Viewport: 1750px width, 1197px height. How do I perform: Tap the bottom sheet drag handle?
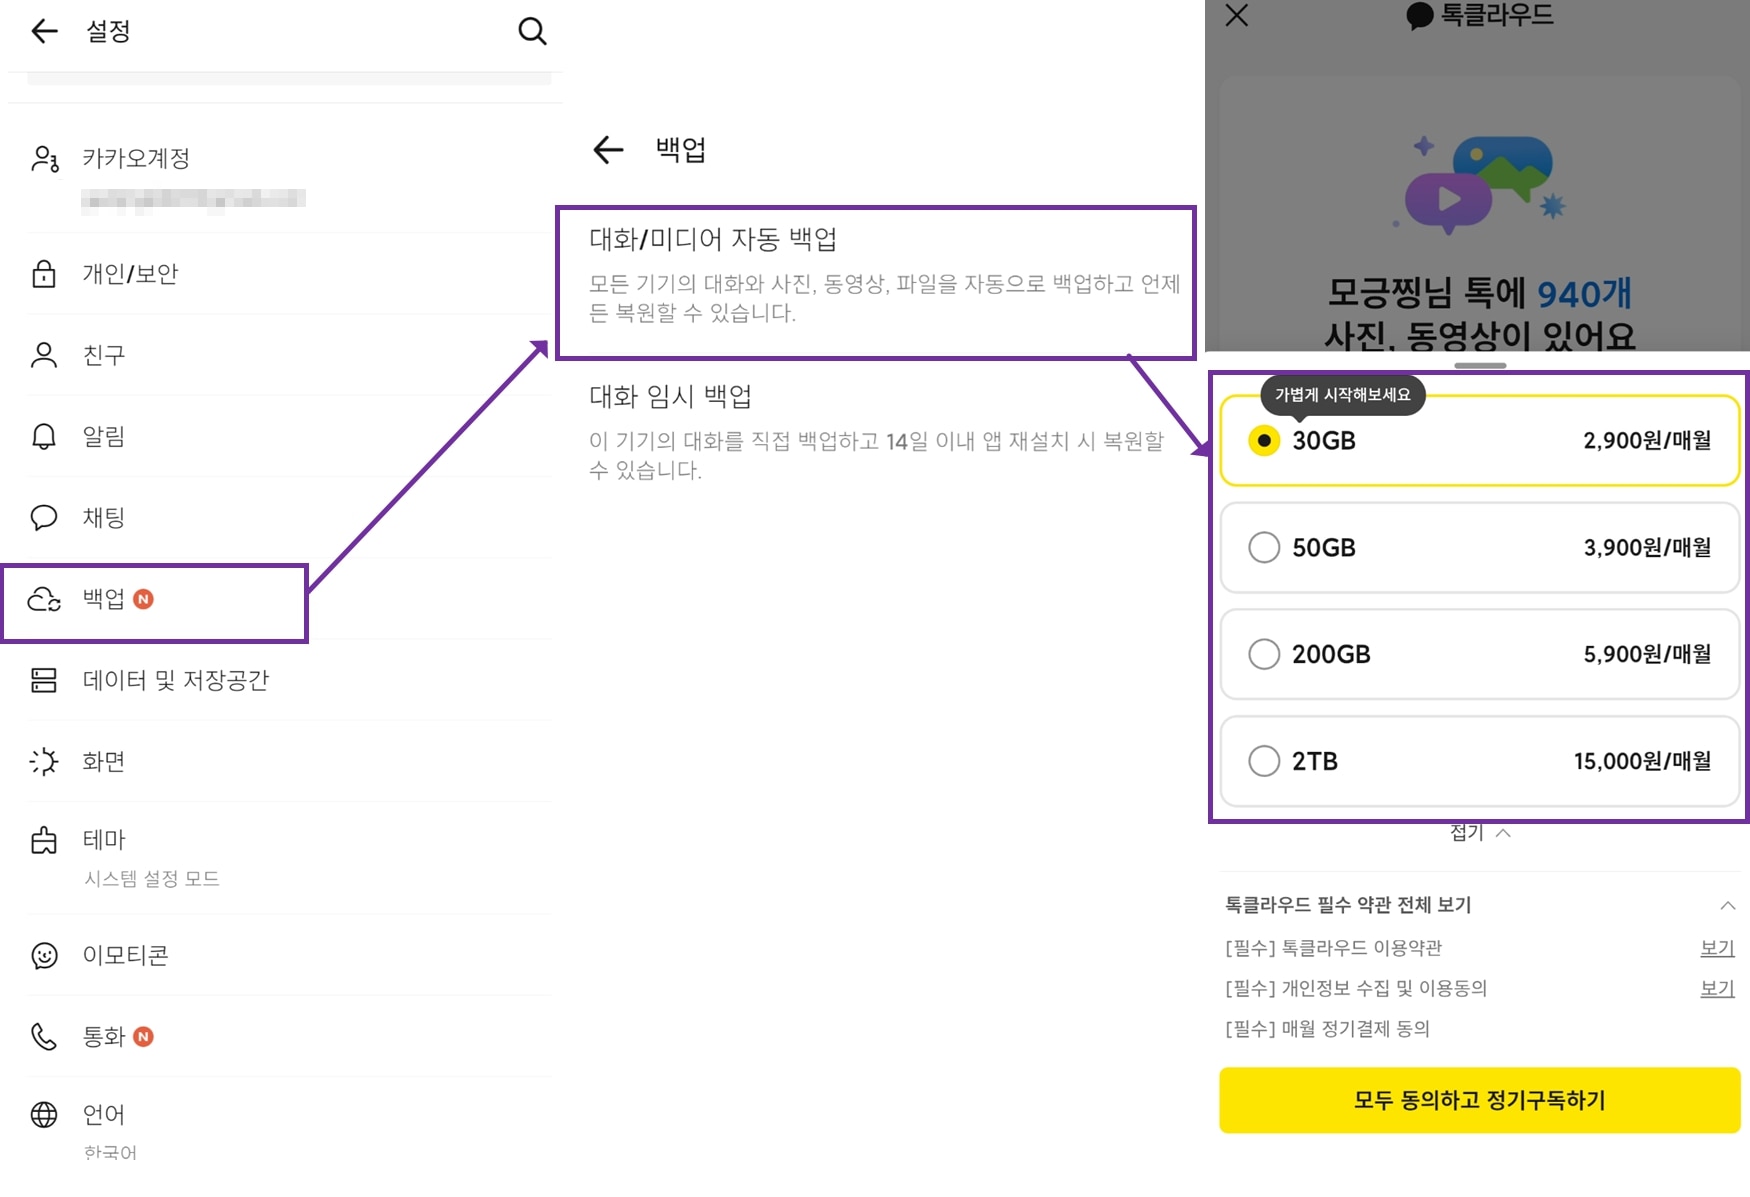coord(1480,366)
